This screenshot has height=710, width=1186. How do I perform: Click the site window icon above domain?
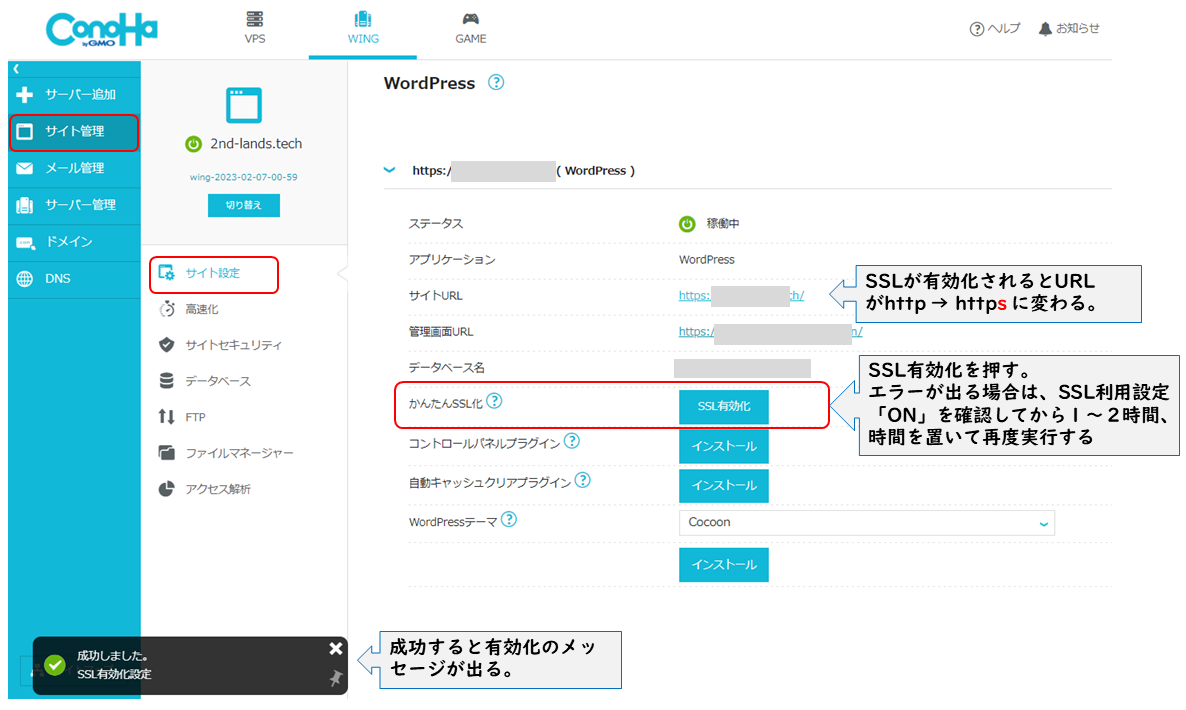(x=244, y=105)
